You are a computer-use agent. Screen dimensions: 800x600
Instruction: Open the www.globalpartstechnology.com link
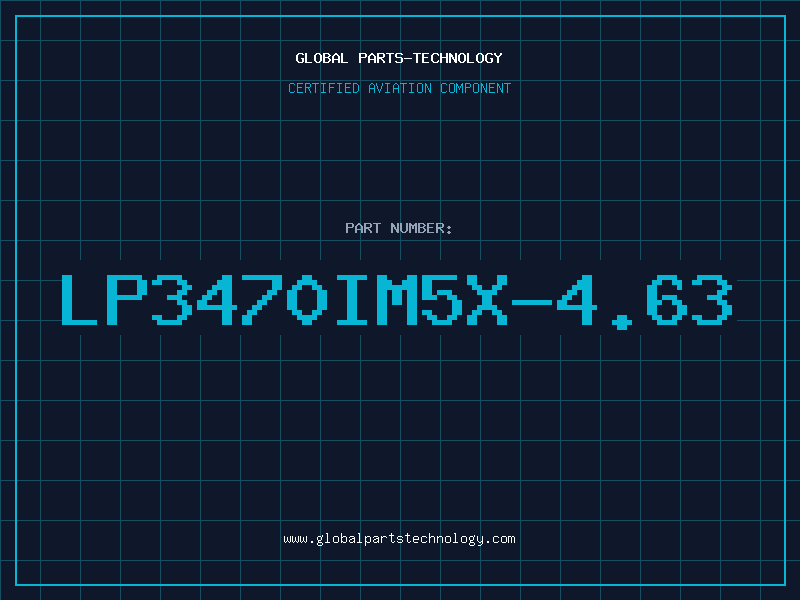(399, 539)
